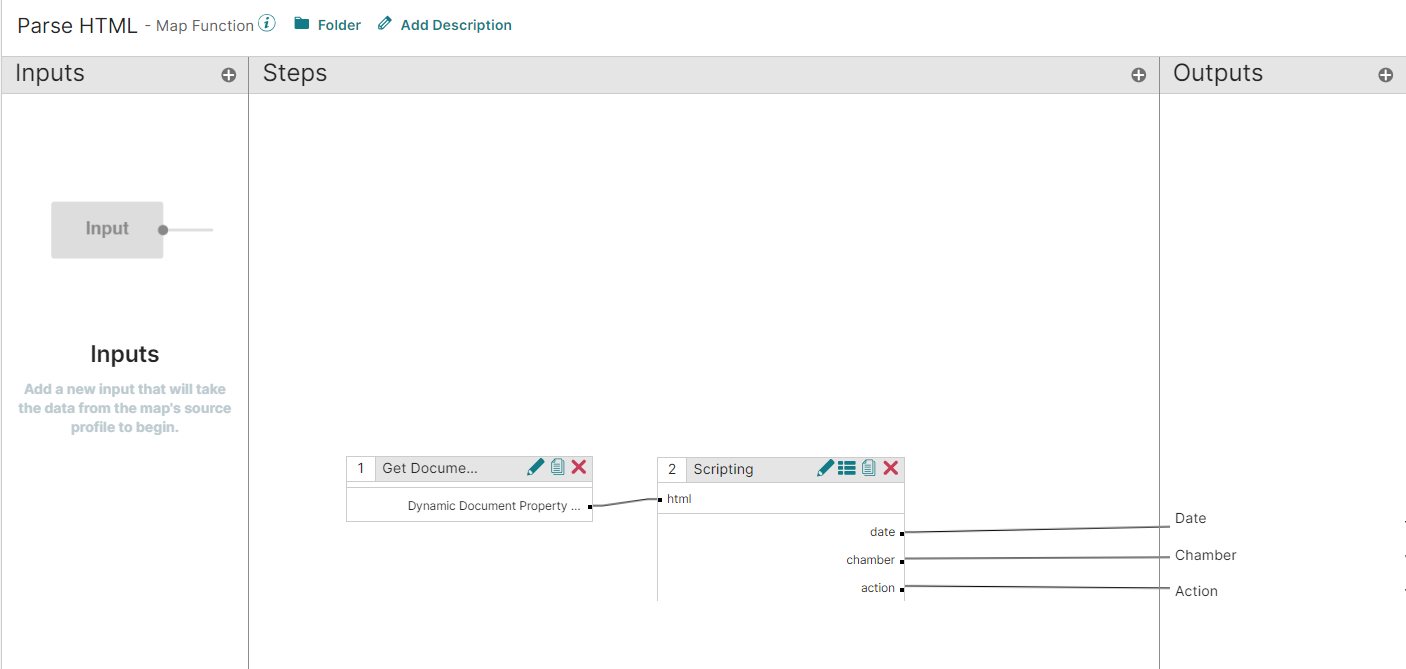Screen dimensions: 1406x669
Task: Edit the Get Document Property step with the pencil
Action: point(536,467)
